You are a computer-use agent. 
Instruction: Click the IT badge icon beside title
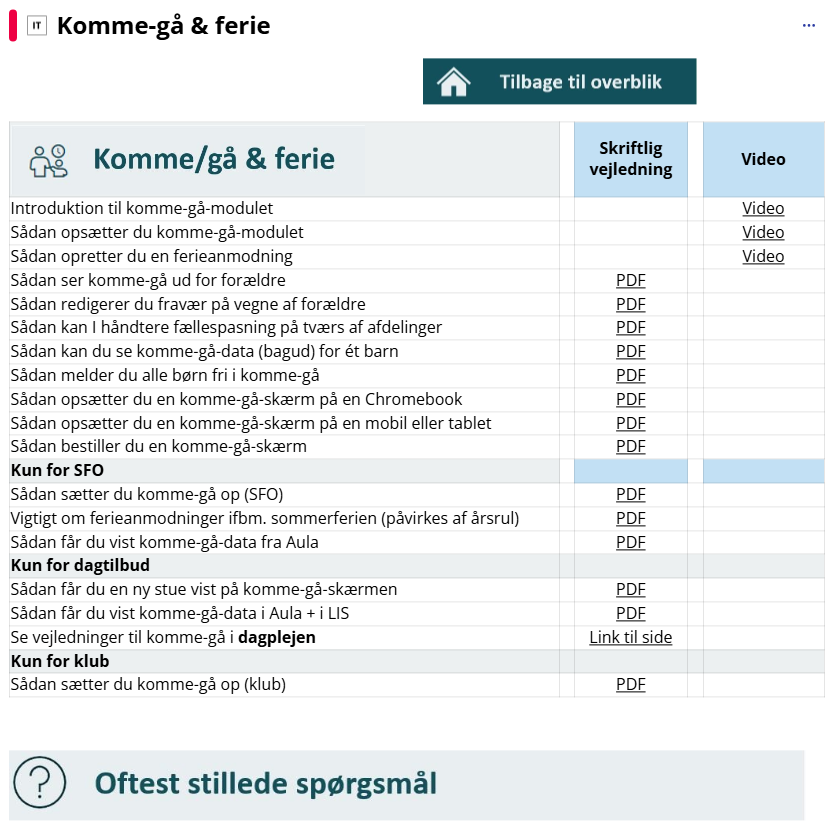tap(37, 26)
